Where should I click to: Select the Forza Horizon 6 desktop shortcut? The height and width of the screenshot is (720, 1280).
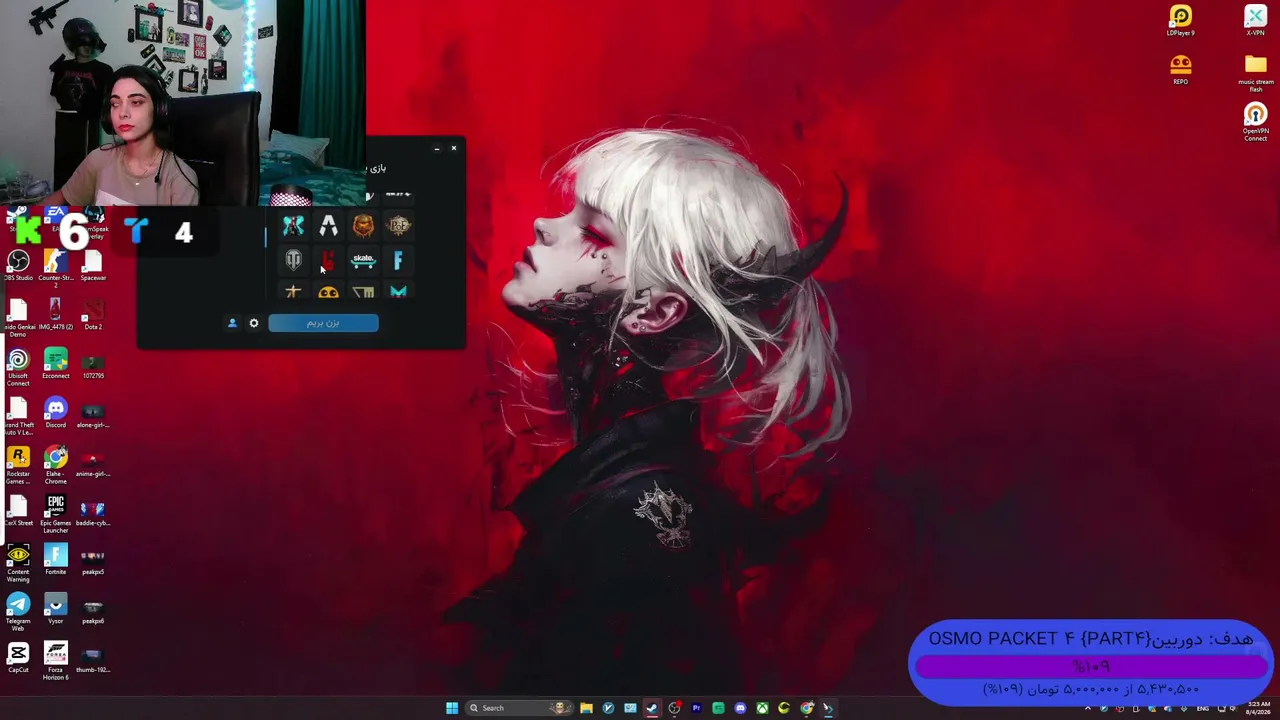pos(55,662)
